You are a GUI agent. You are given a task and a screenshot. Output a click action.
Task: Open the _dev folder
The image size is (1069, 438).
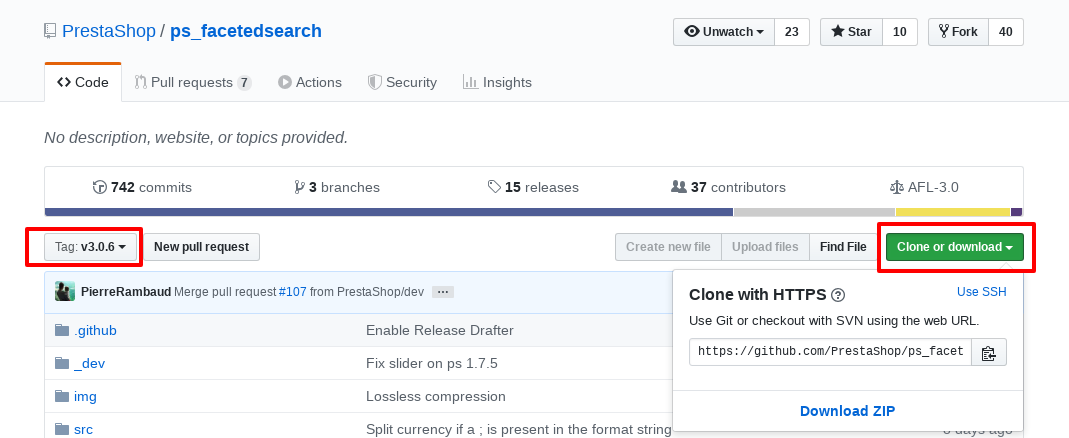pos(89,363)
